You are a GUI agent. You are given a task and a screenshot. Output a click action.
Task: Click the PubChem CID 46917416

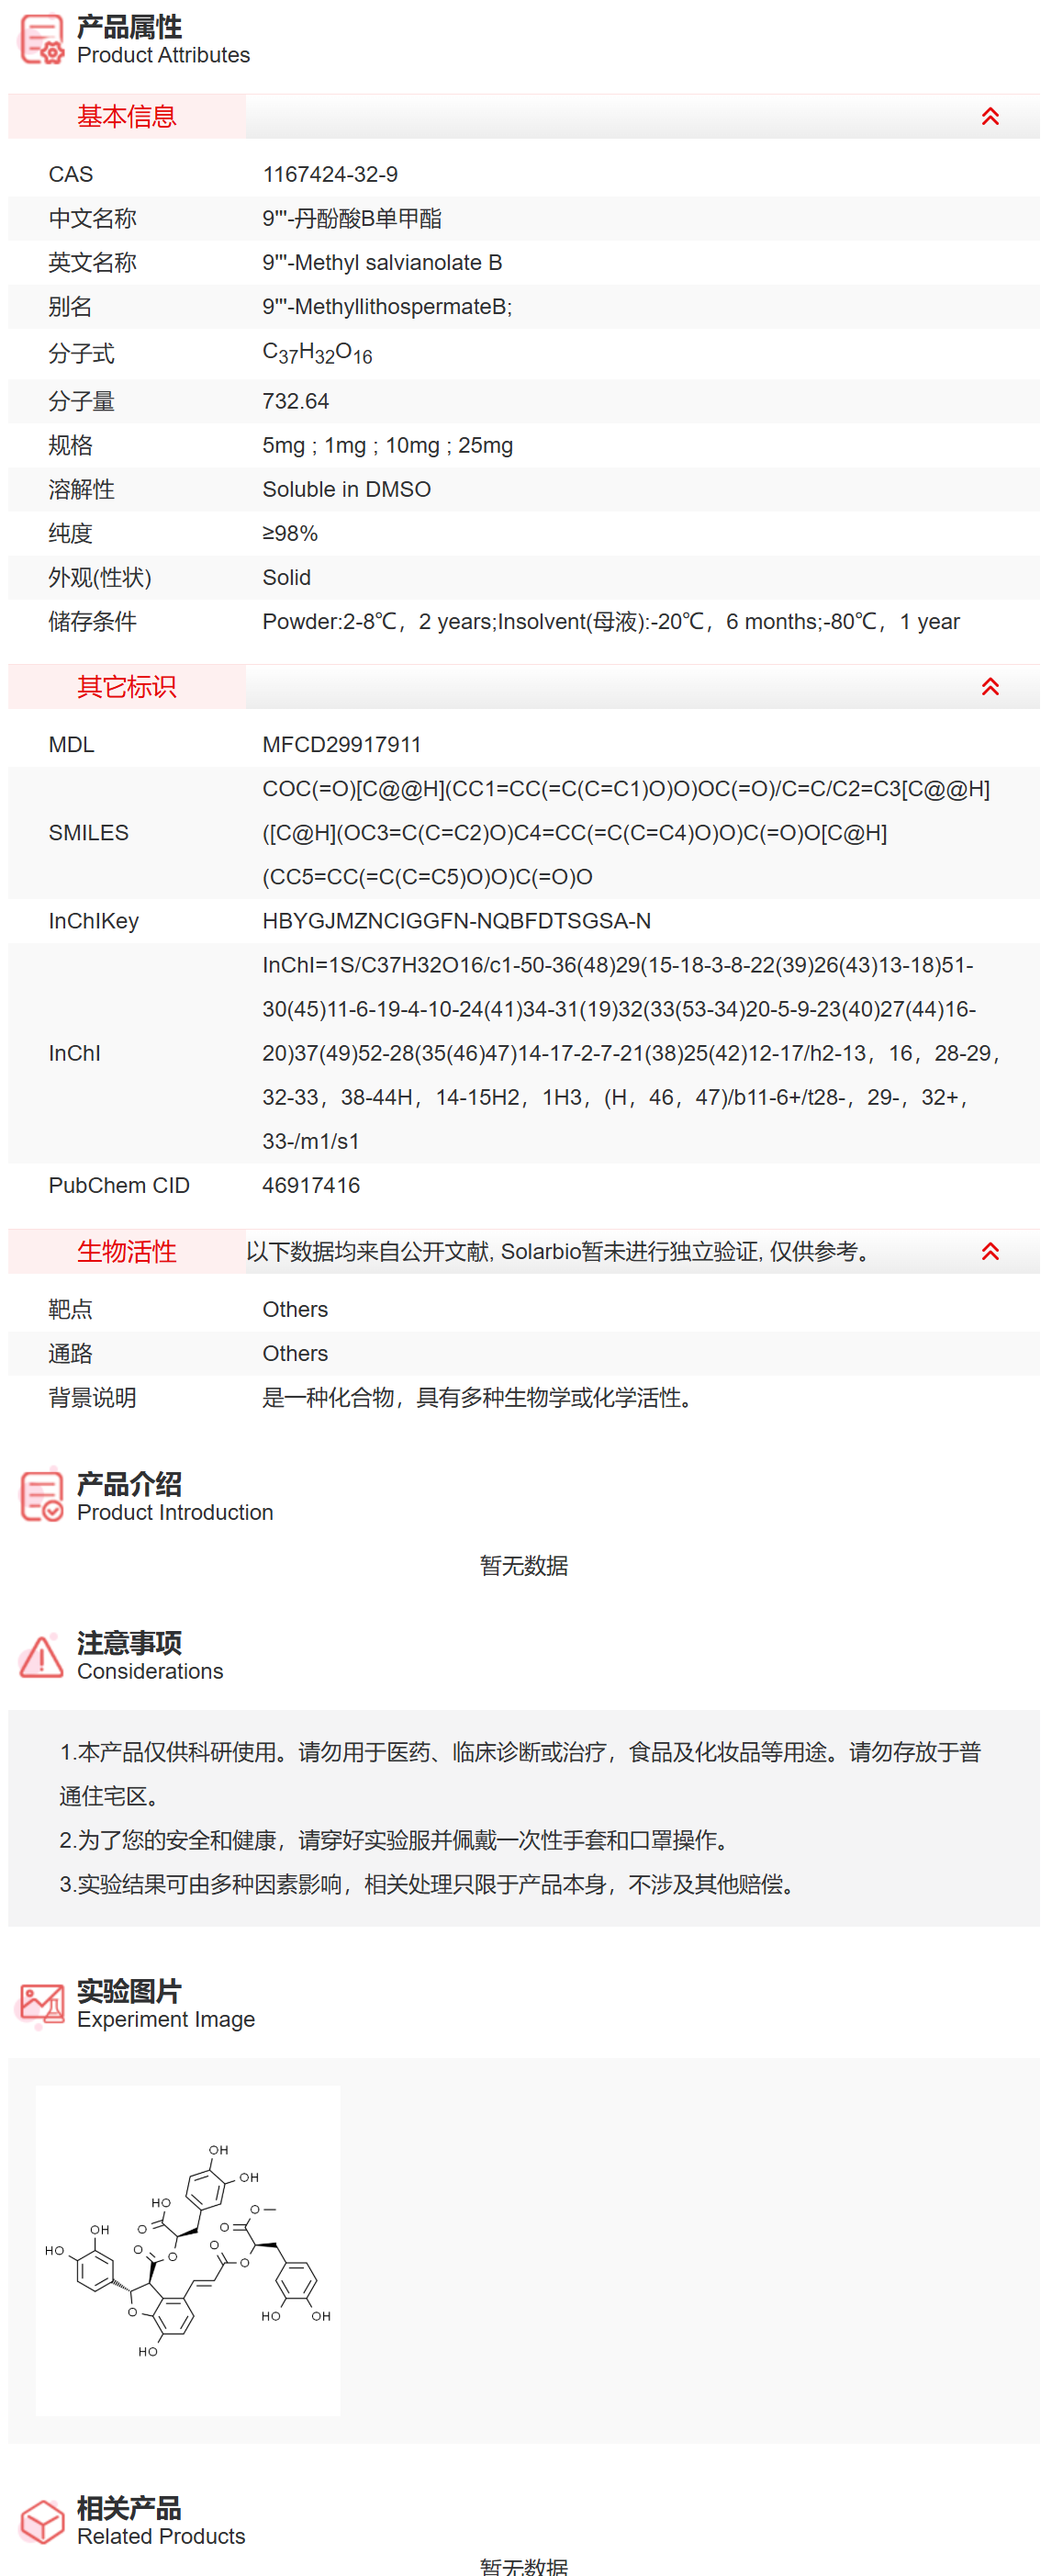pyautogui.click(x=311, y=1185)
